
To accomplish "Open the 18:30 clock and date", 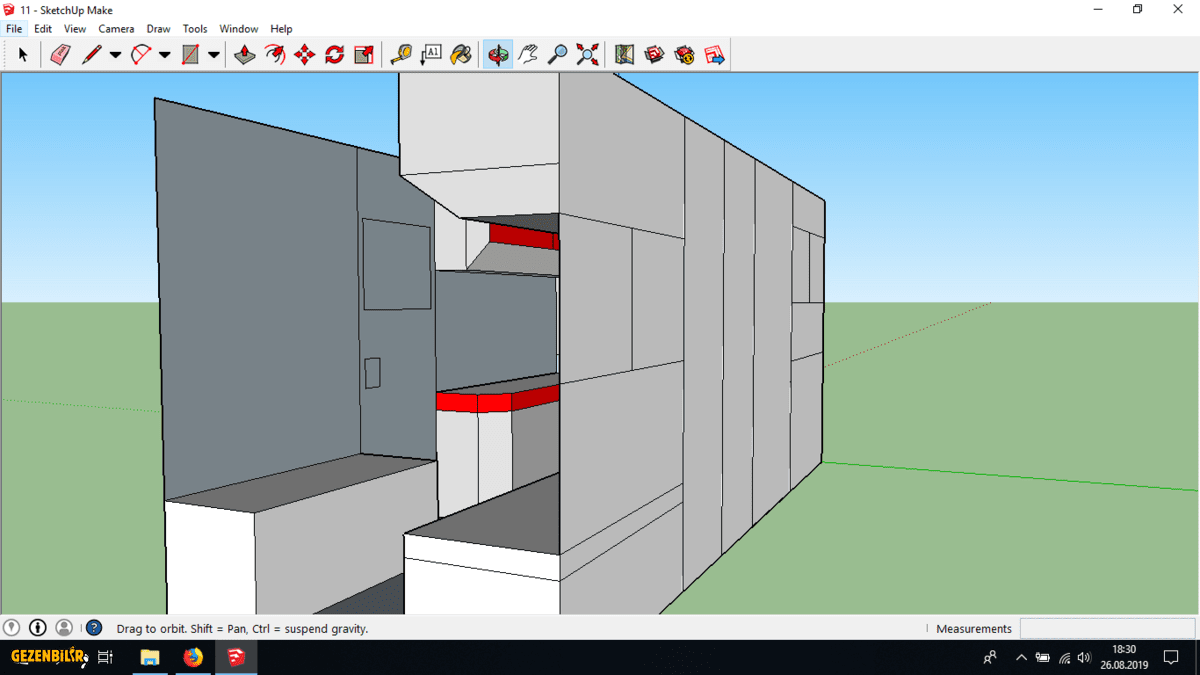I will click(1124, 657).
